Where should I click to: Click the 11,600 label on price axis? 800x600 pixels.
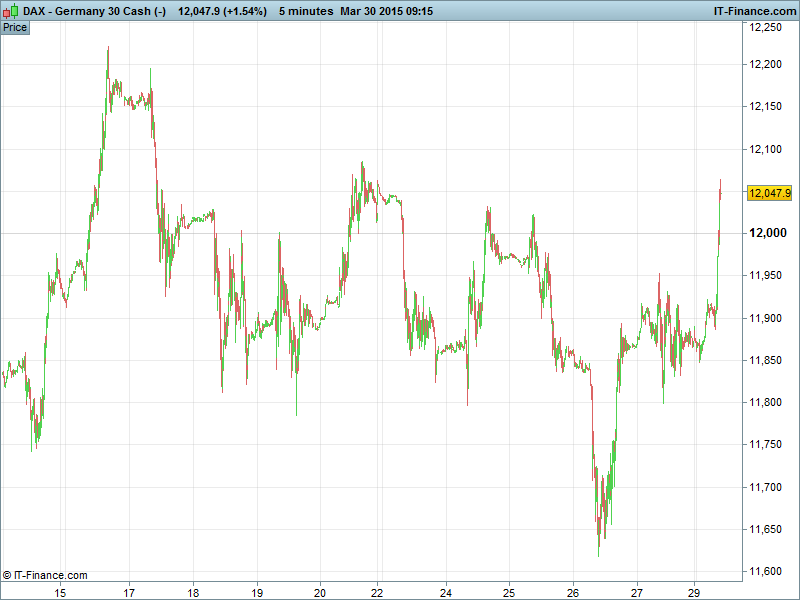point(766,571)
